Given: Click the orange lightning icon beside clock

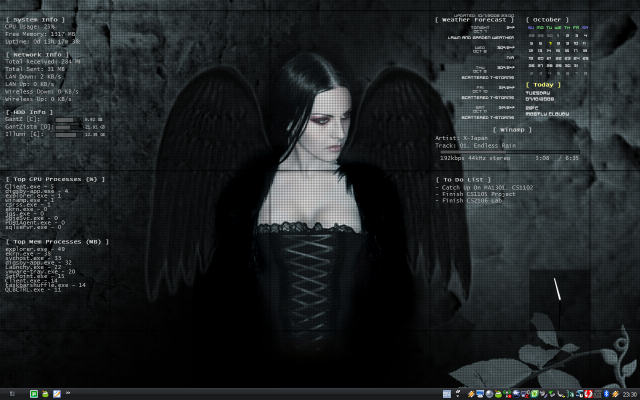Looking at the screenshot, I should 615,394.
